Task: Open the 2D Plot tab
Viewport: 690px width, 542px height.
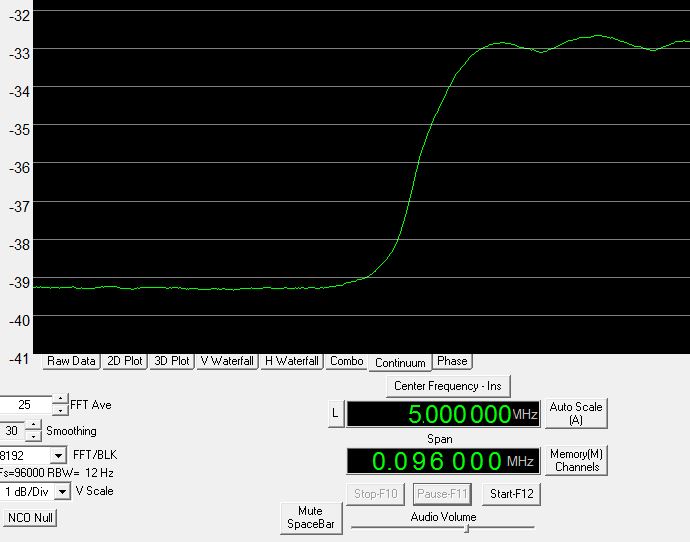Action: (125, 361)
